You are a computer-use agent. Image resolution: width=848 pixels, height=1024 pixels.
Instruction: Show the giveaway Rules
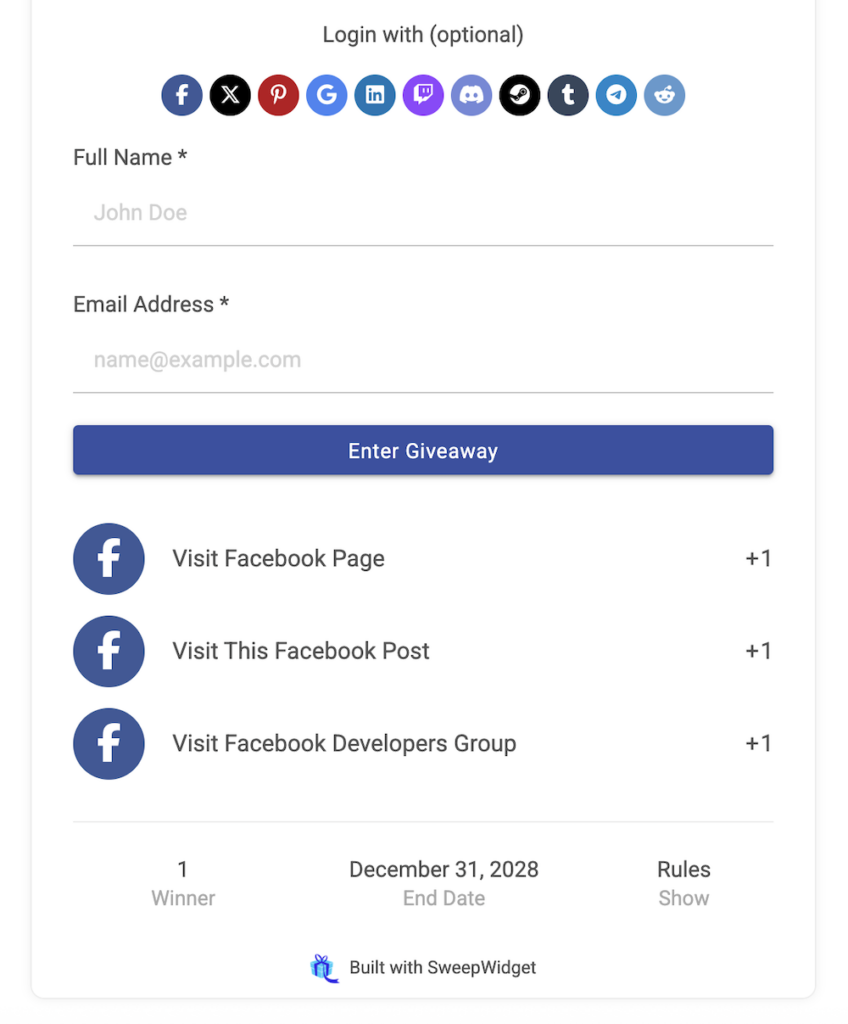tap(684, 897)
